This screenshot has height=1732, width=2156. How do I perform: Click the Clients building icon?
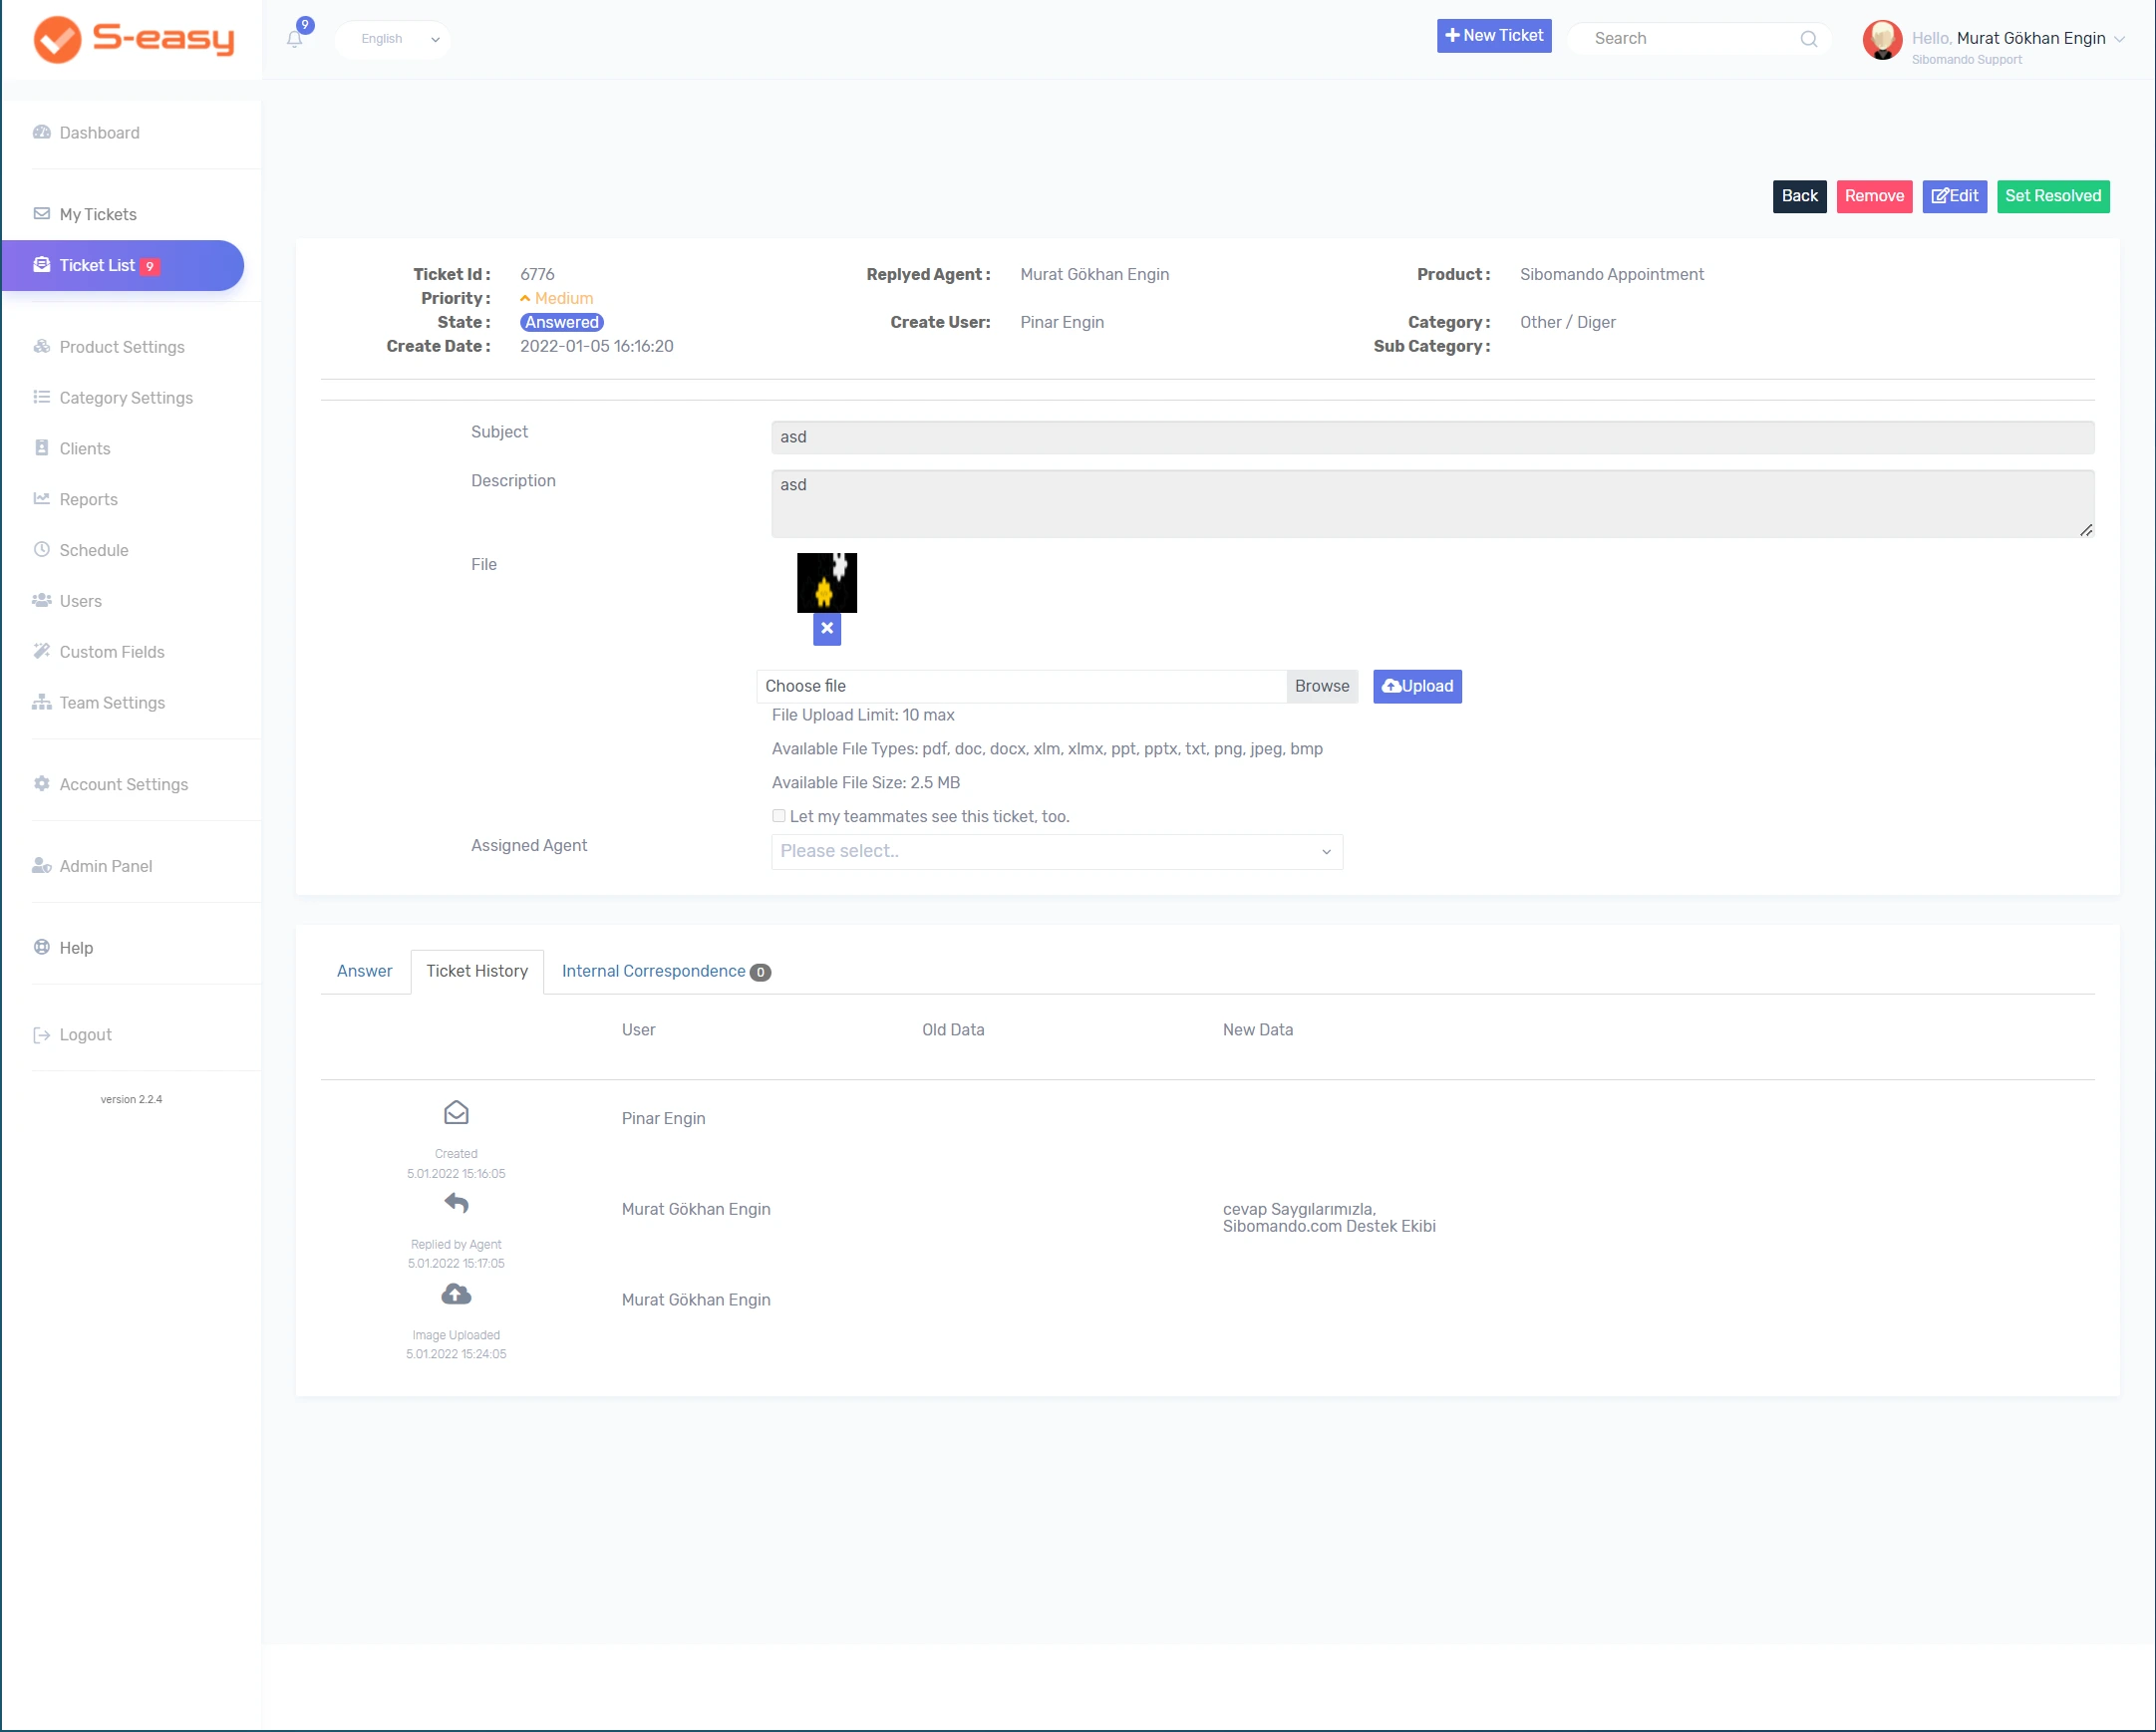[x=42, y=447]
